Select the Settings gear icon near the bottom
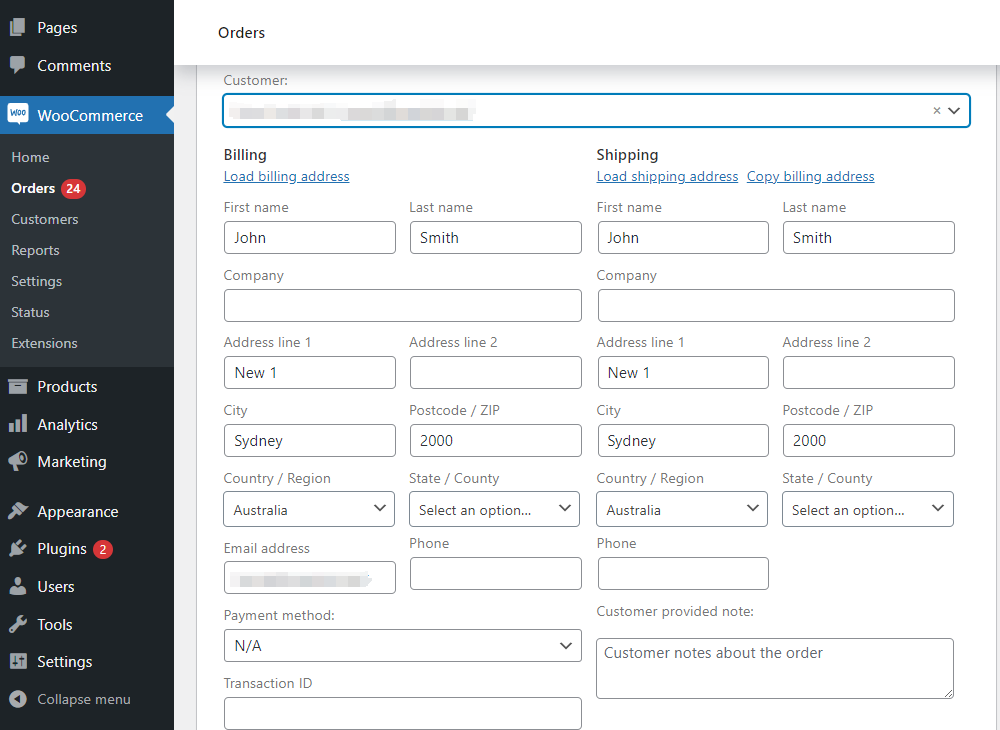The image size is (1000, 730). pos(17,661)
